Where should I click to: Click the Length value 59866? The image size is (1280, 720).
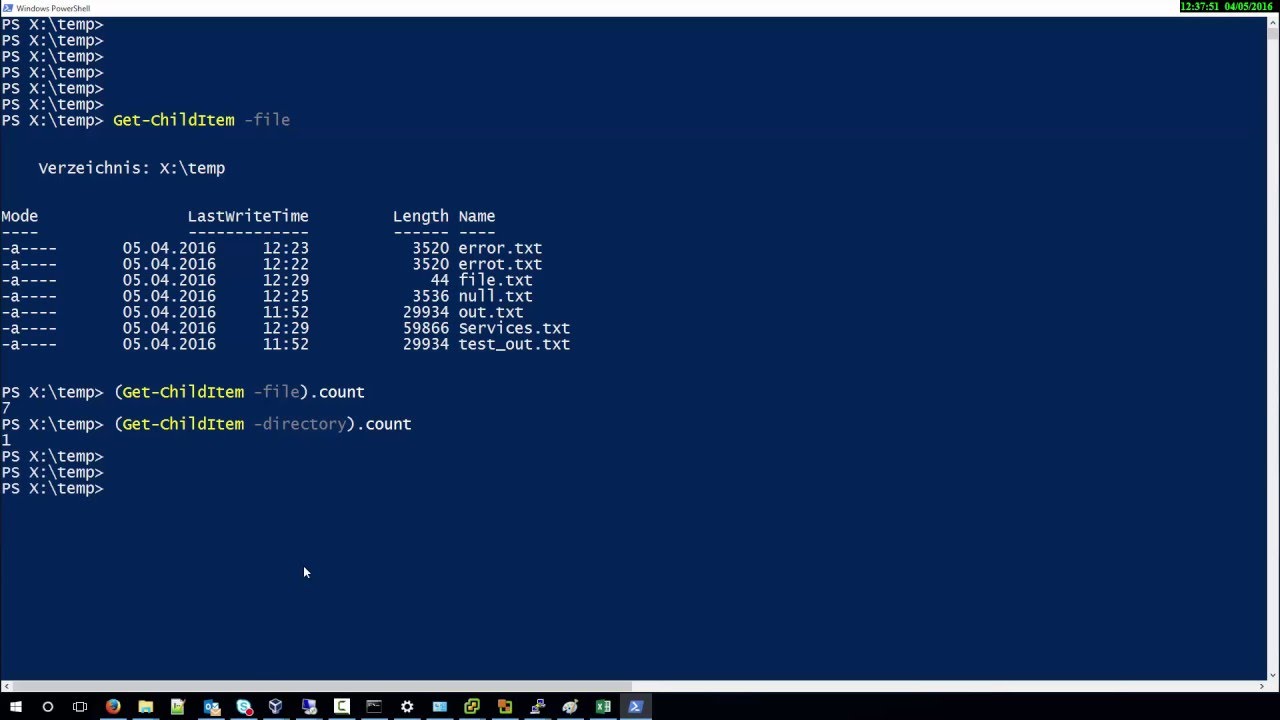[x=426, y=328]
